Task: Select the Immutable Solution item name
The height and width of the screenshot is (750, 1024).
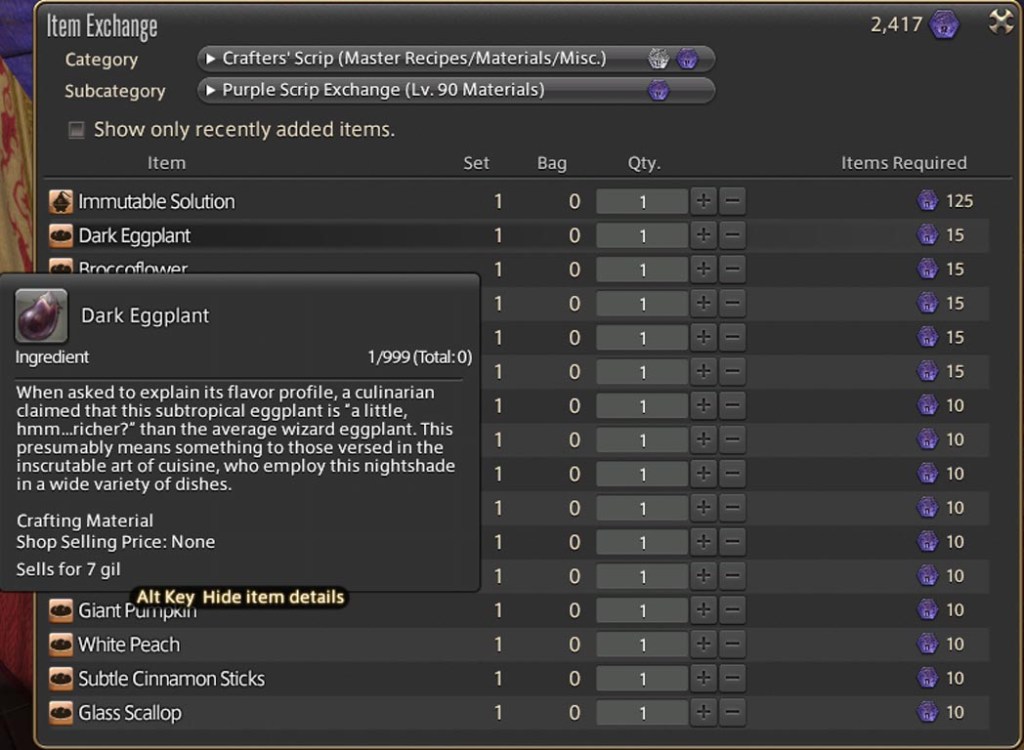Action: pyautogui.click(x=156, y=202)
